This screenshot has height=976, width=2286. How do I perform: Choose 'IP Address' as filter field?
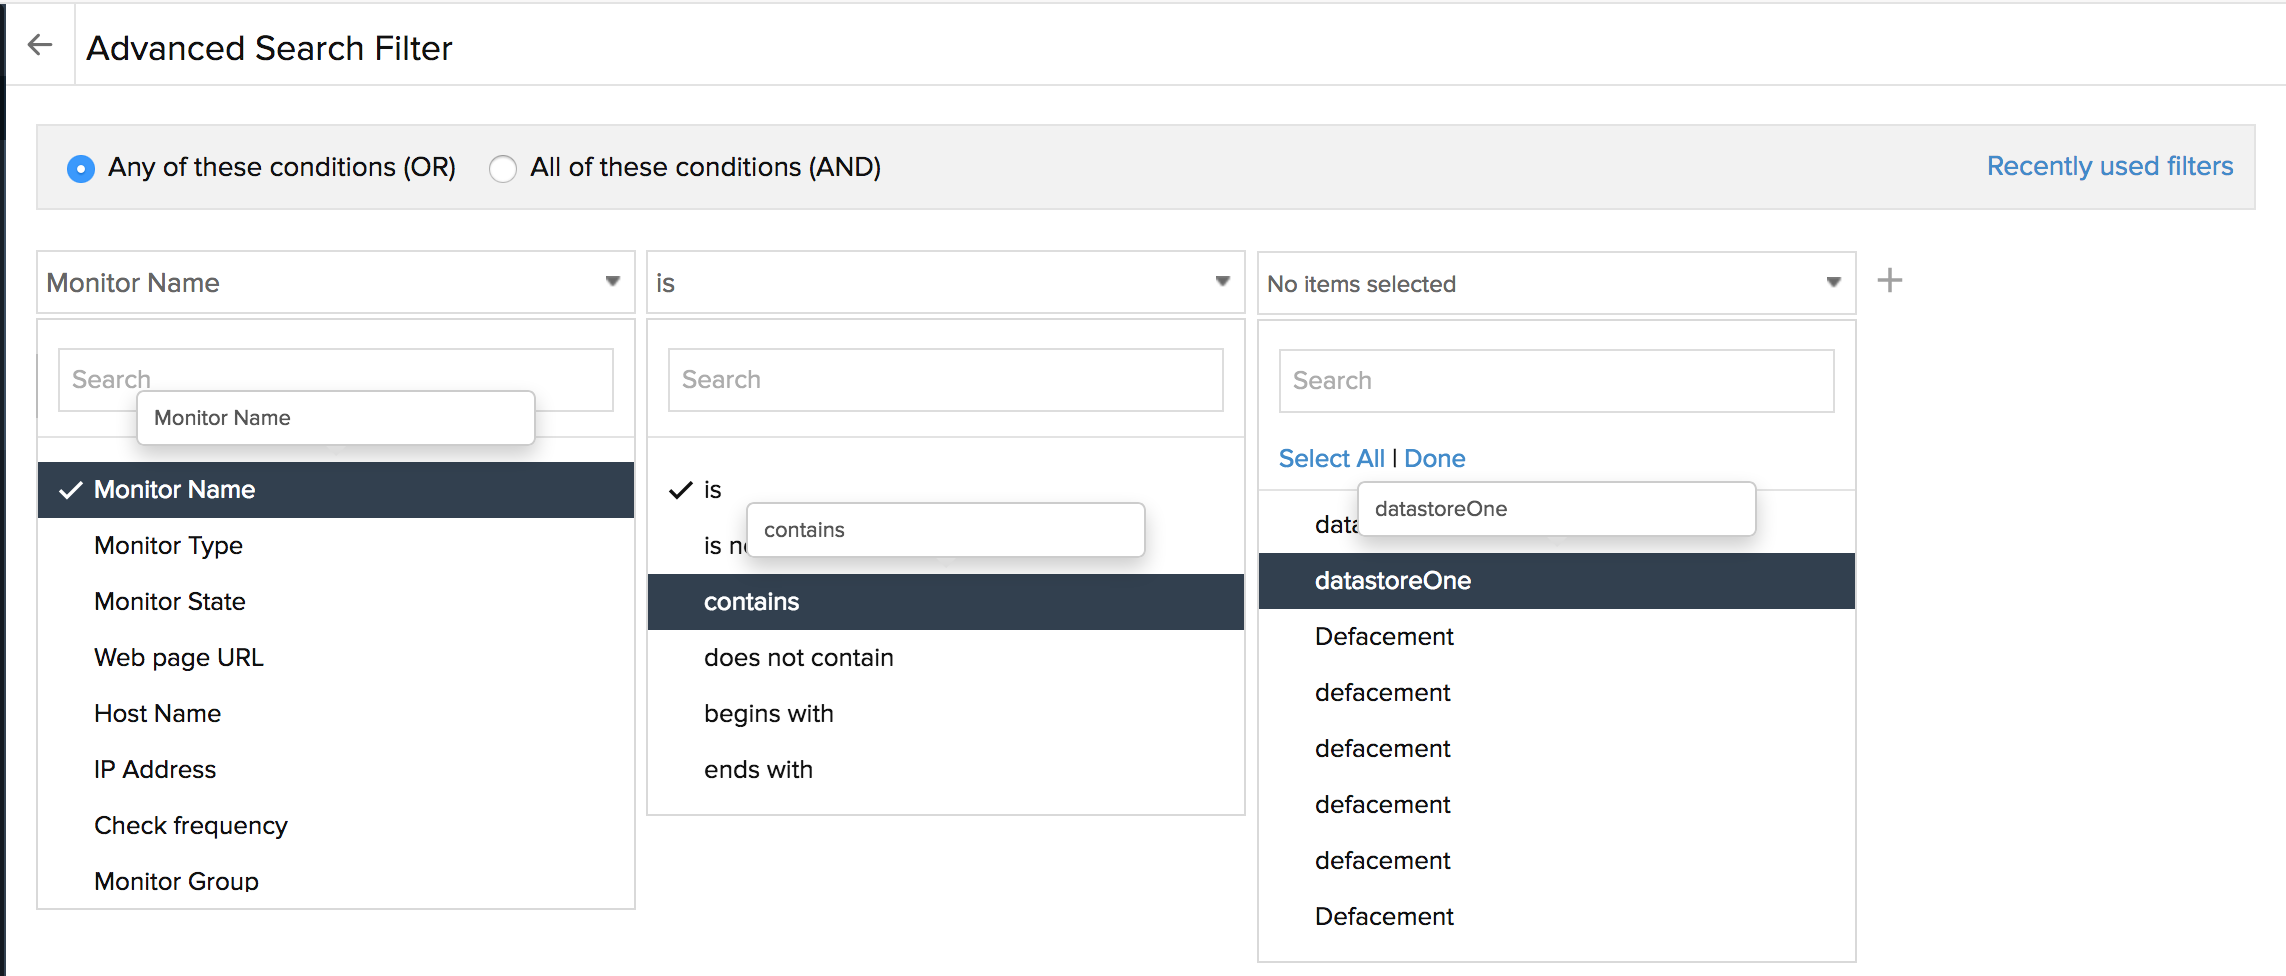155,769
